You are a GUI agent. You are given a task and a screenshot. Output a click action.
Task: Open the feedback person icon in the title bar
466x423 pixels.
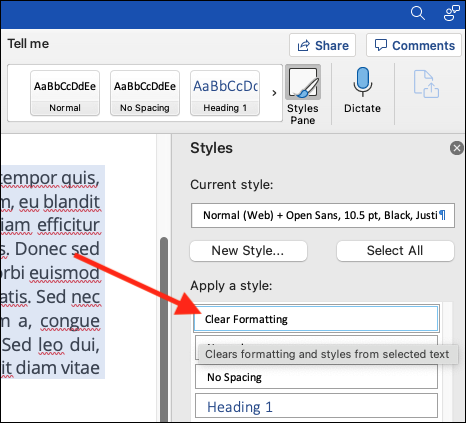tap(452, 13)
